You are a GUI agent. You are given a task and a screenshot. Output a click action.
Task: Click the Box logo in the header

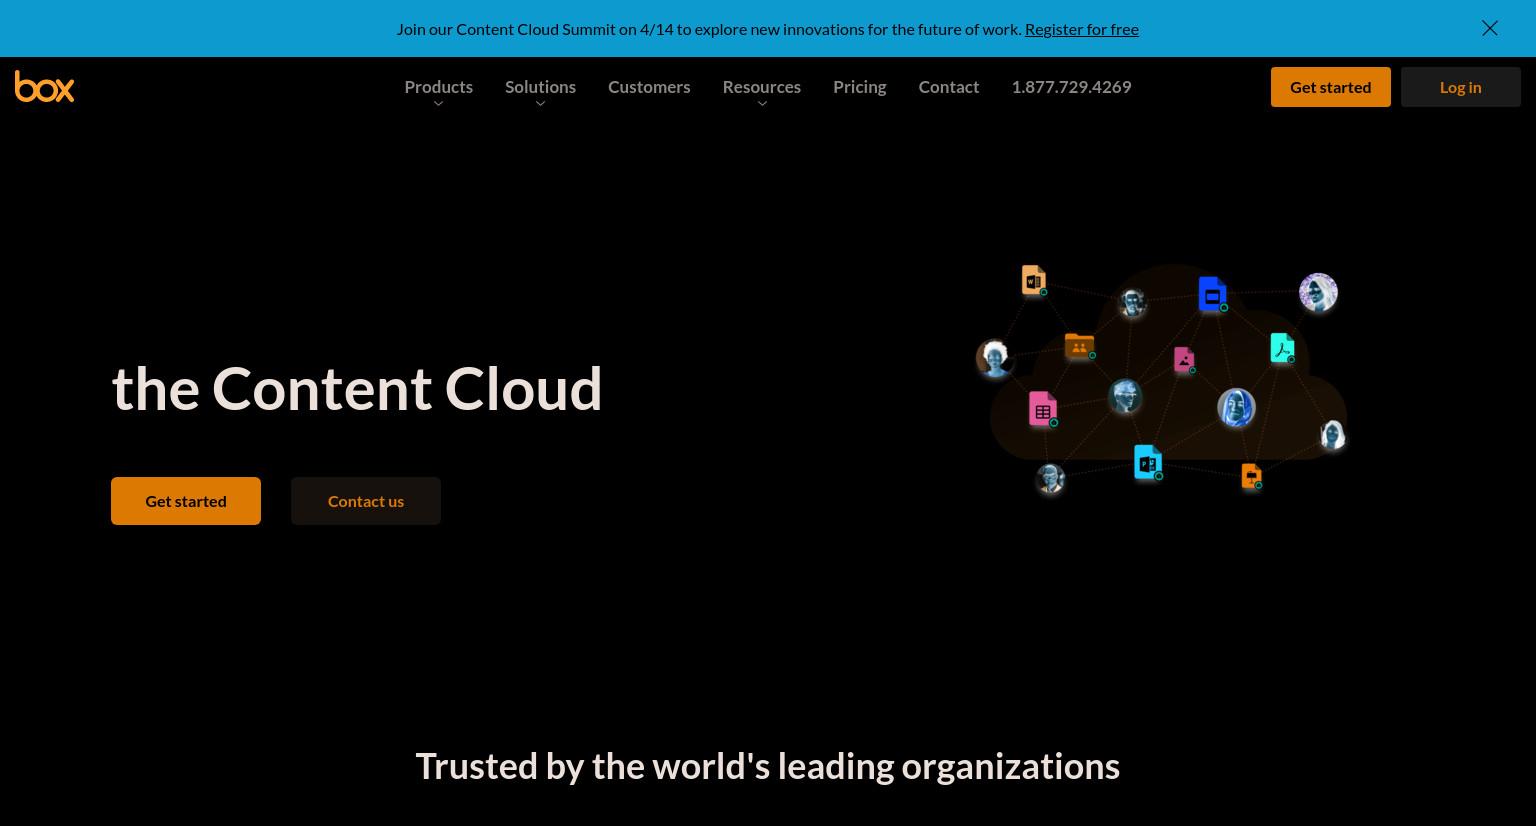(44, 86)
